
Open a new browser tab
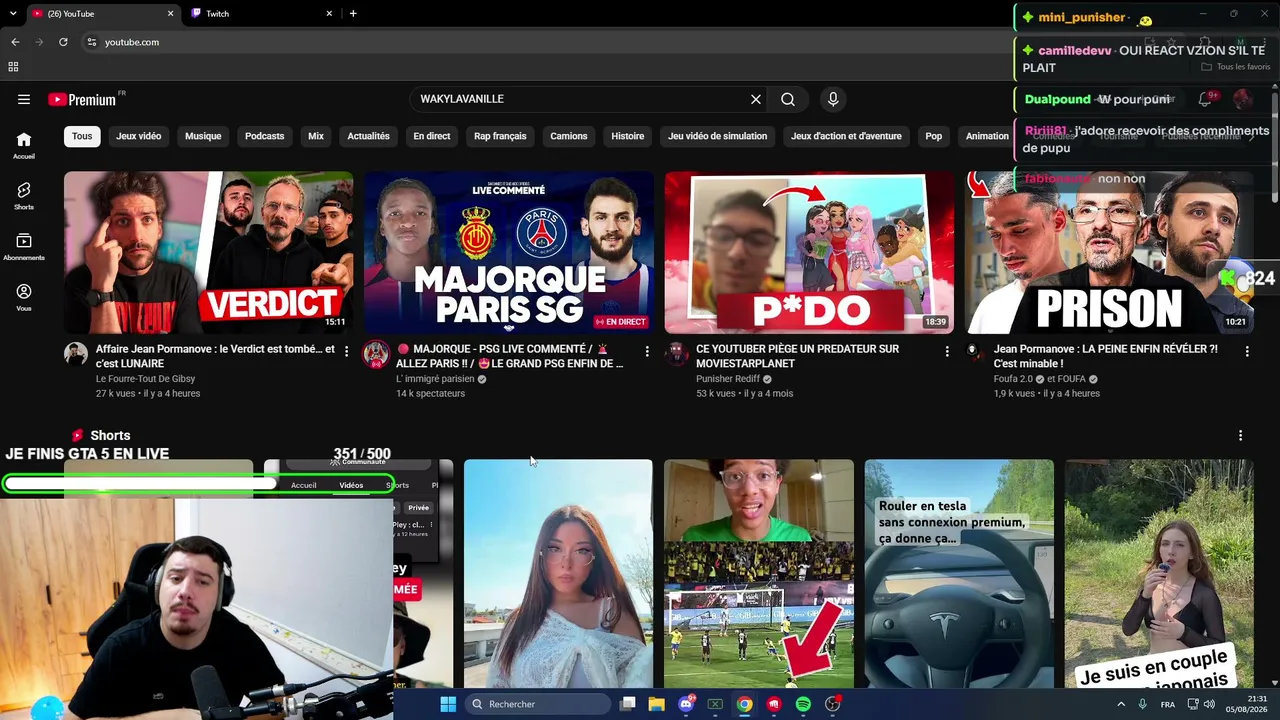(353, 14)
